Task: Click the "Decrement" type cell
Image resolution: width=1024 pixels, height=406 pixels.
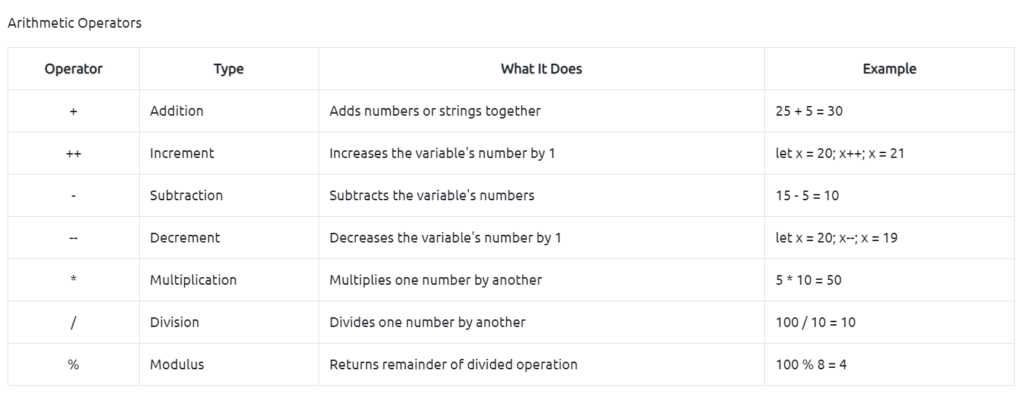Action: coord(184,238)
